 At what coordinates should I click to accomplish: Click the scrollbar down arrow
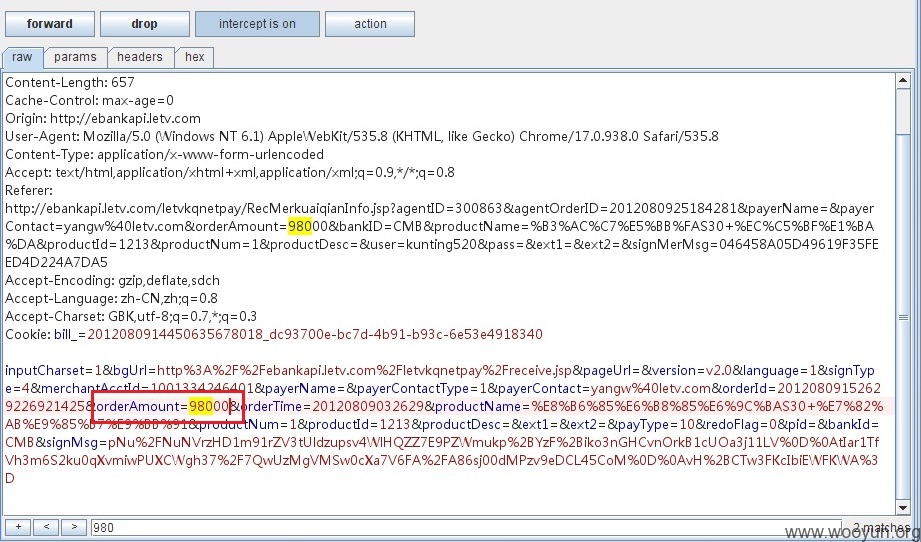click(x=903, y=507)
